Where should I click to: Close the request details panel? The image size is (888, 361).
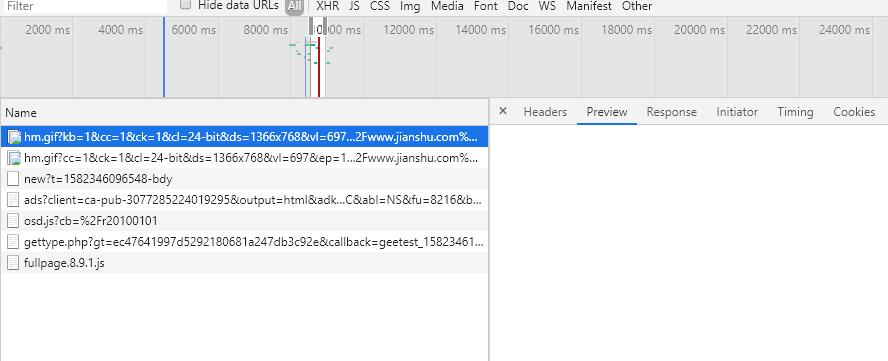[x=502, y=111]
